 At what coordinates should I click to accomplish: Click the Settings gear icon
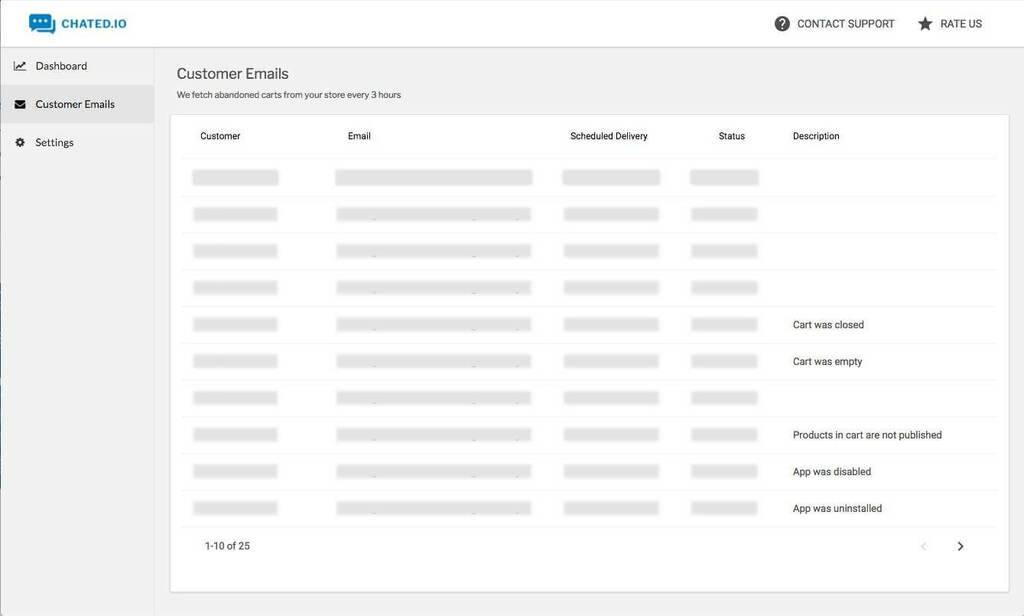click(x=20, y=142)
